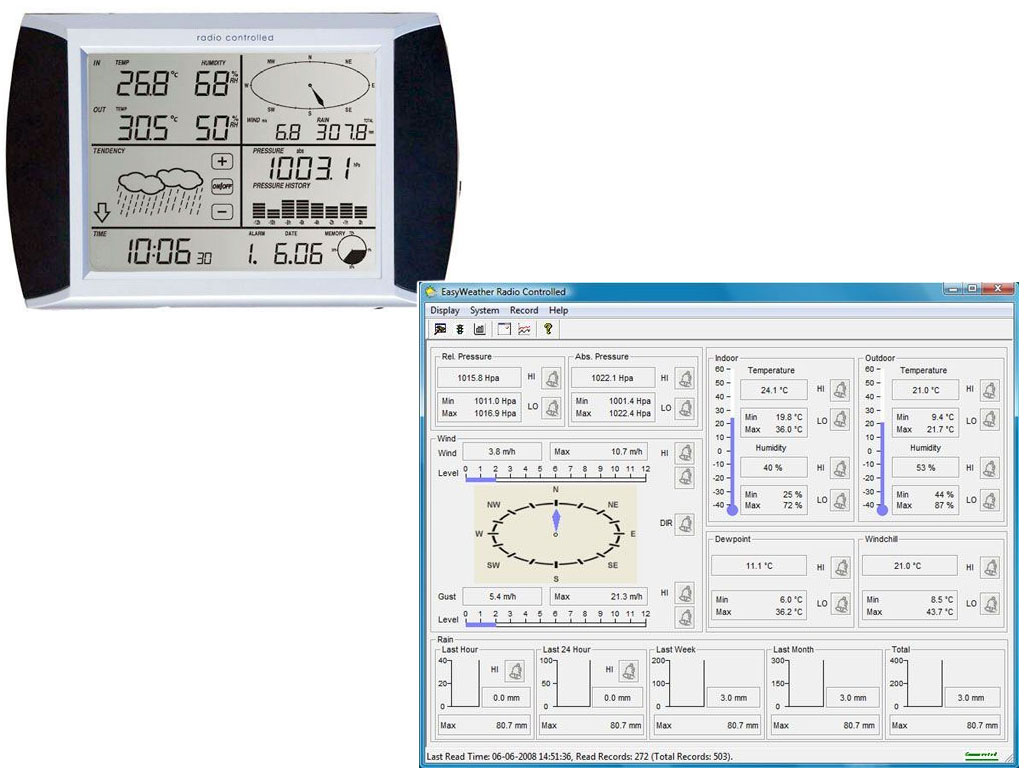Viewport: 1024px width, 768px height.
Task: Toggle the Rel. Pressure HI alarm
Action: tap(551, 378)
